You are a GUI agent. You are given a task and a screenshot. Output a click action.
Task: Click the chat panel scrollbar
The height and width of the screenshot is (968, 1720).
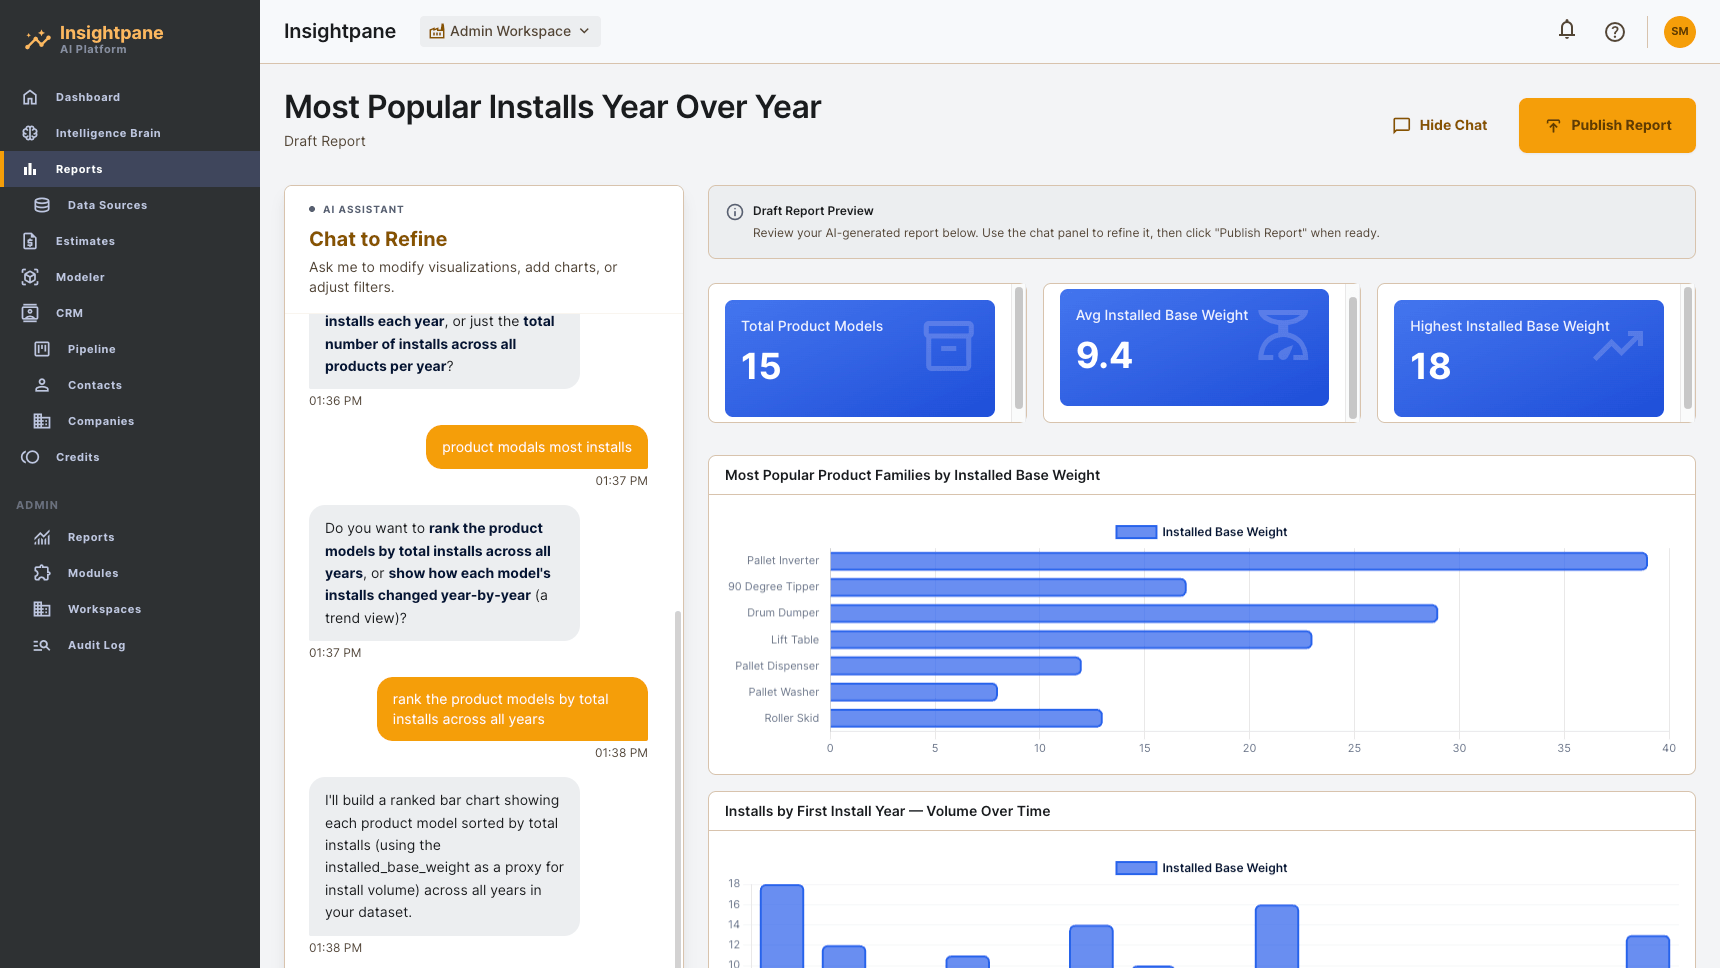pyautogui.click(x=678, y=790)
